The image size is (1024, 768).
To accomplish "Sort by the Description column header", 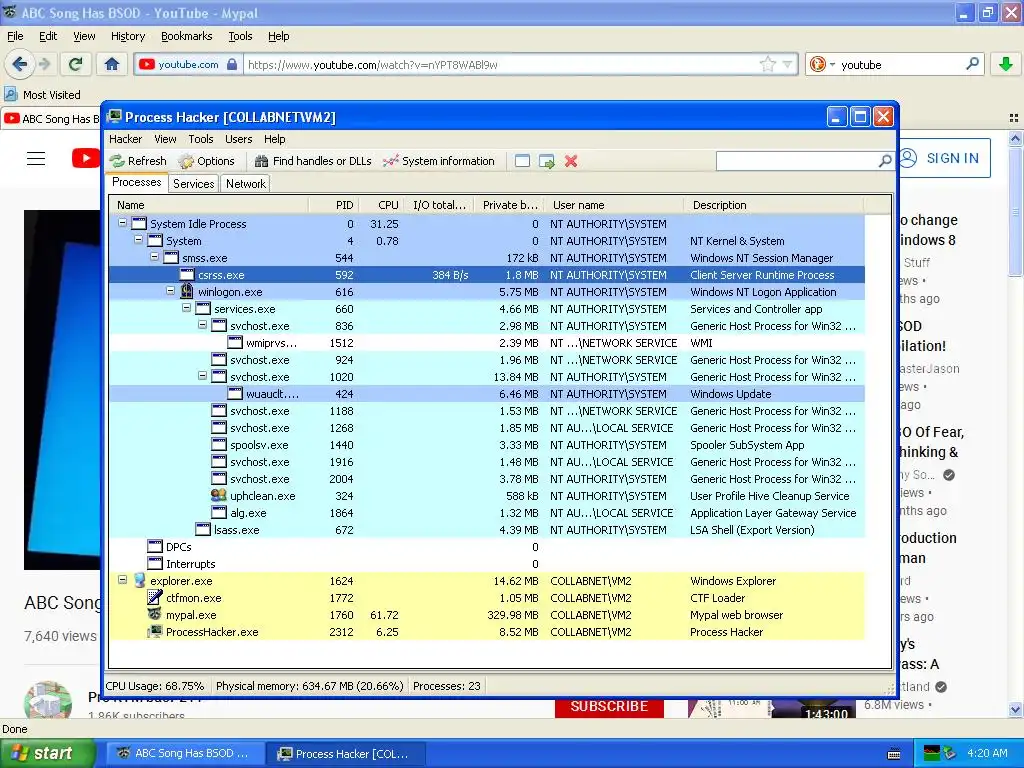I will point(773,205).
